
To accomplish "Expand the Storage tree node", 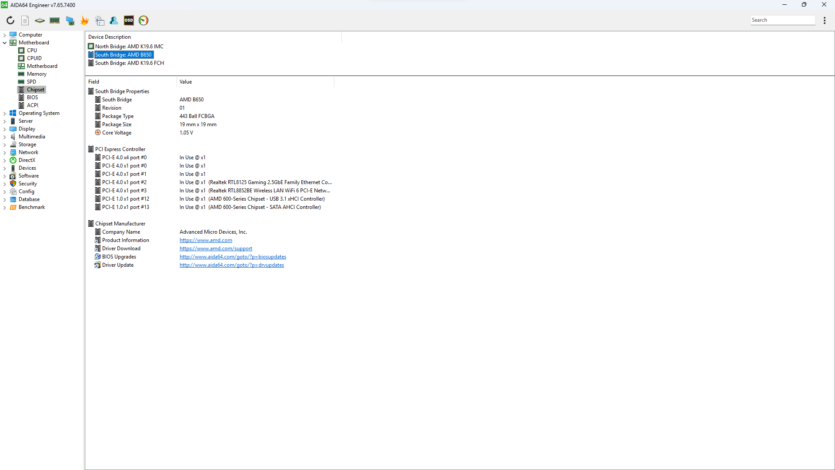I will [x=5, y=144].
